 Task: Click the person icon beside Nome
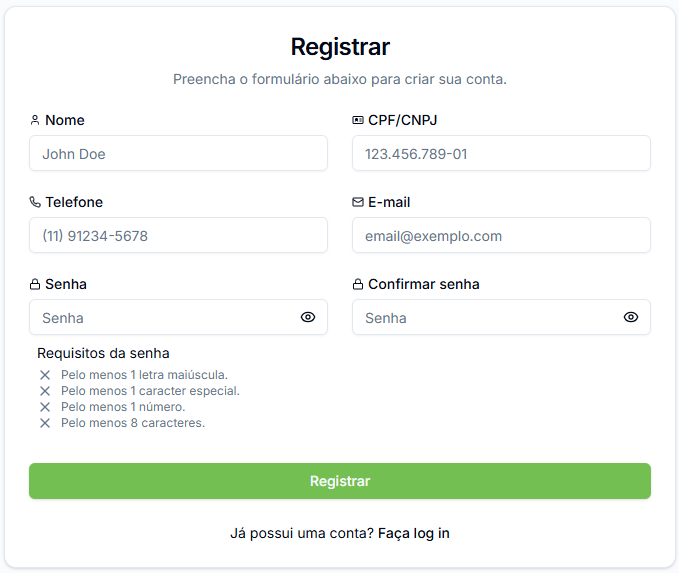click(35, 120)
